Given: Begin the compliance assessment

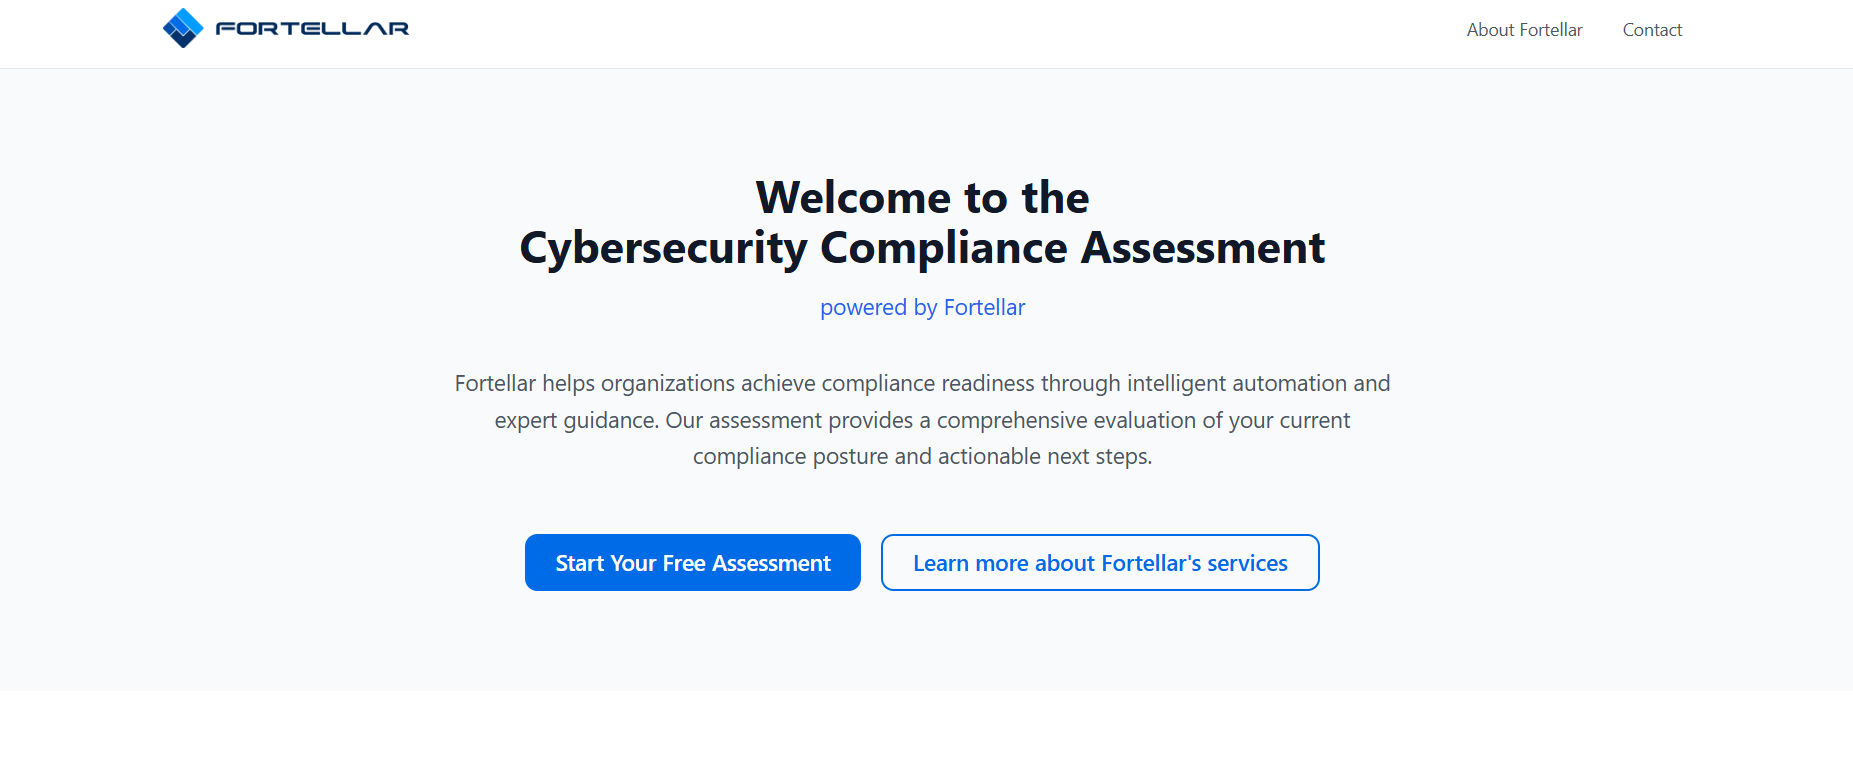Looking at the screenshot, I should 692,562.
